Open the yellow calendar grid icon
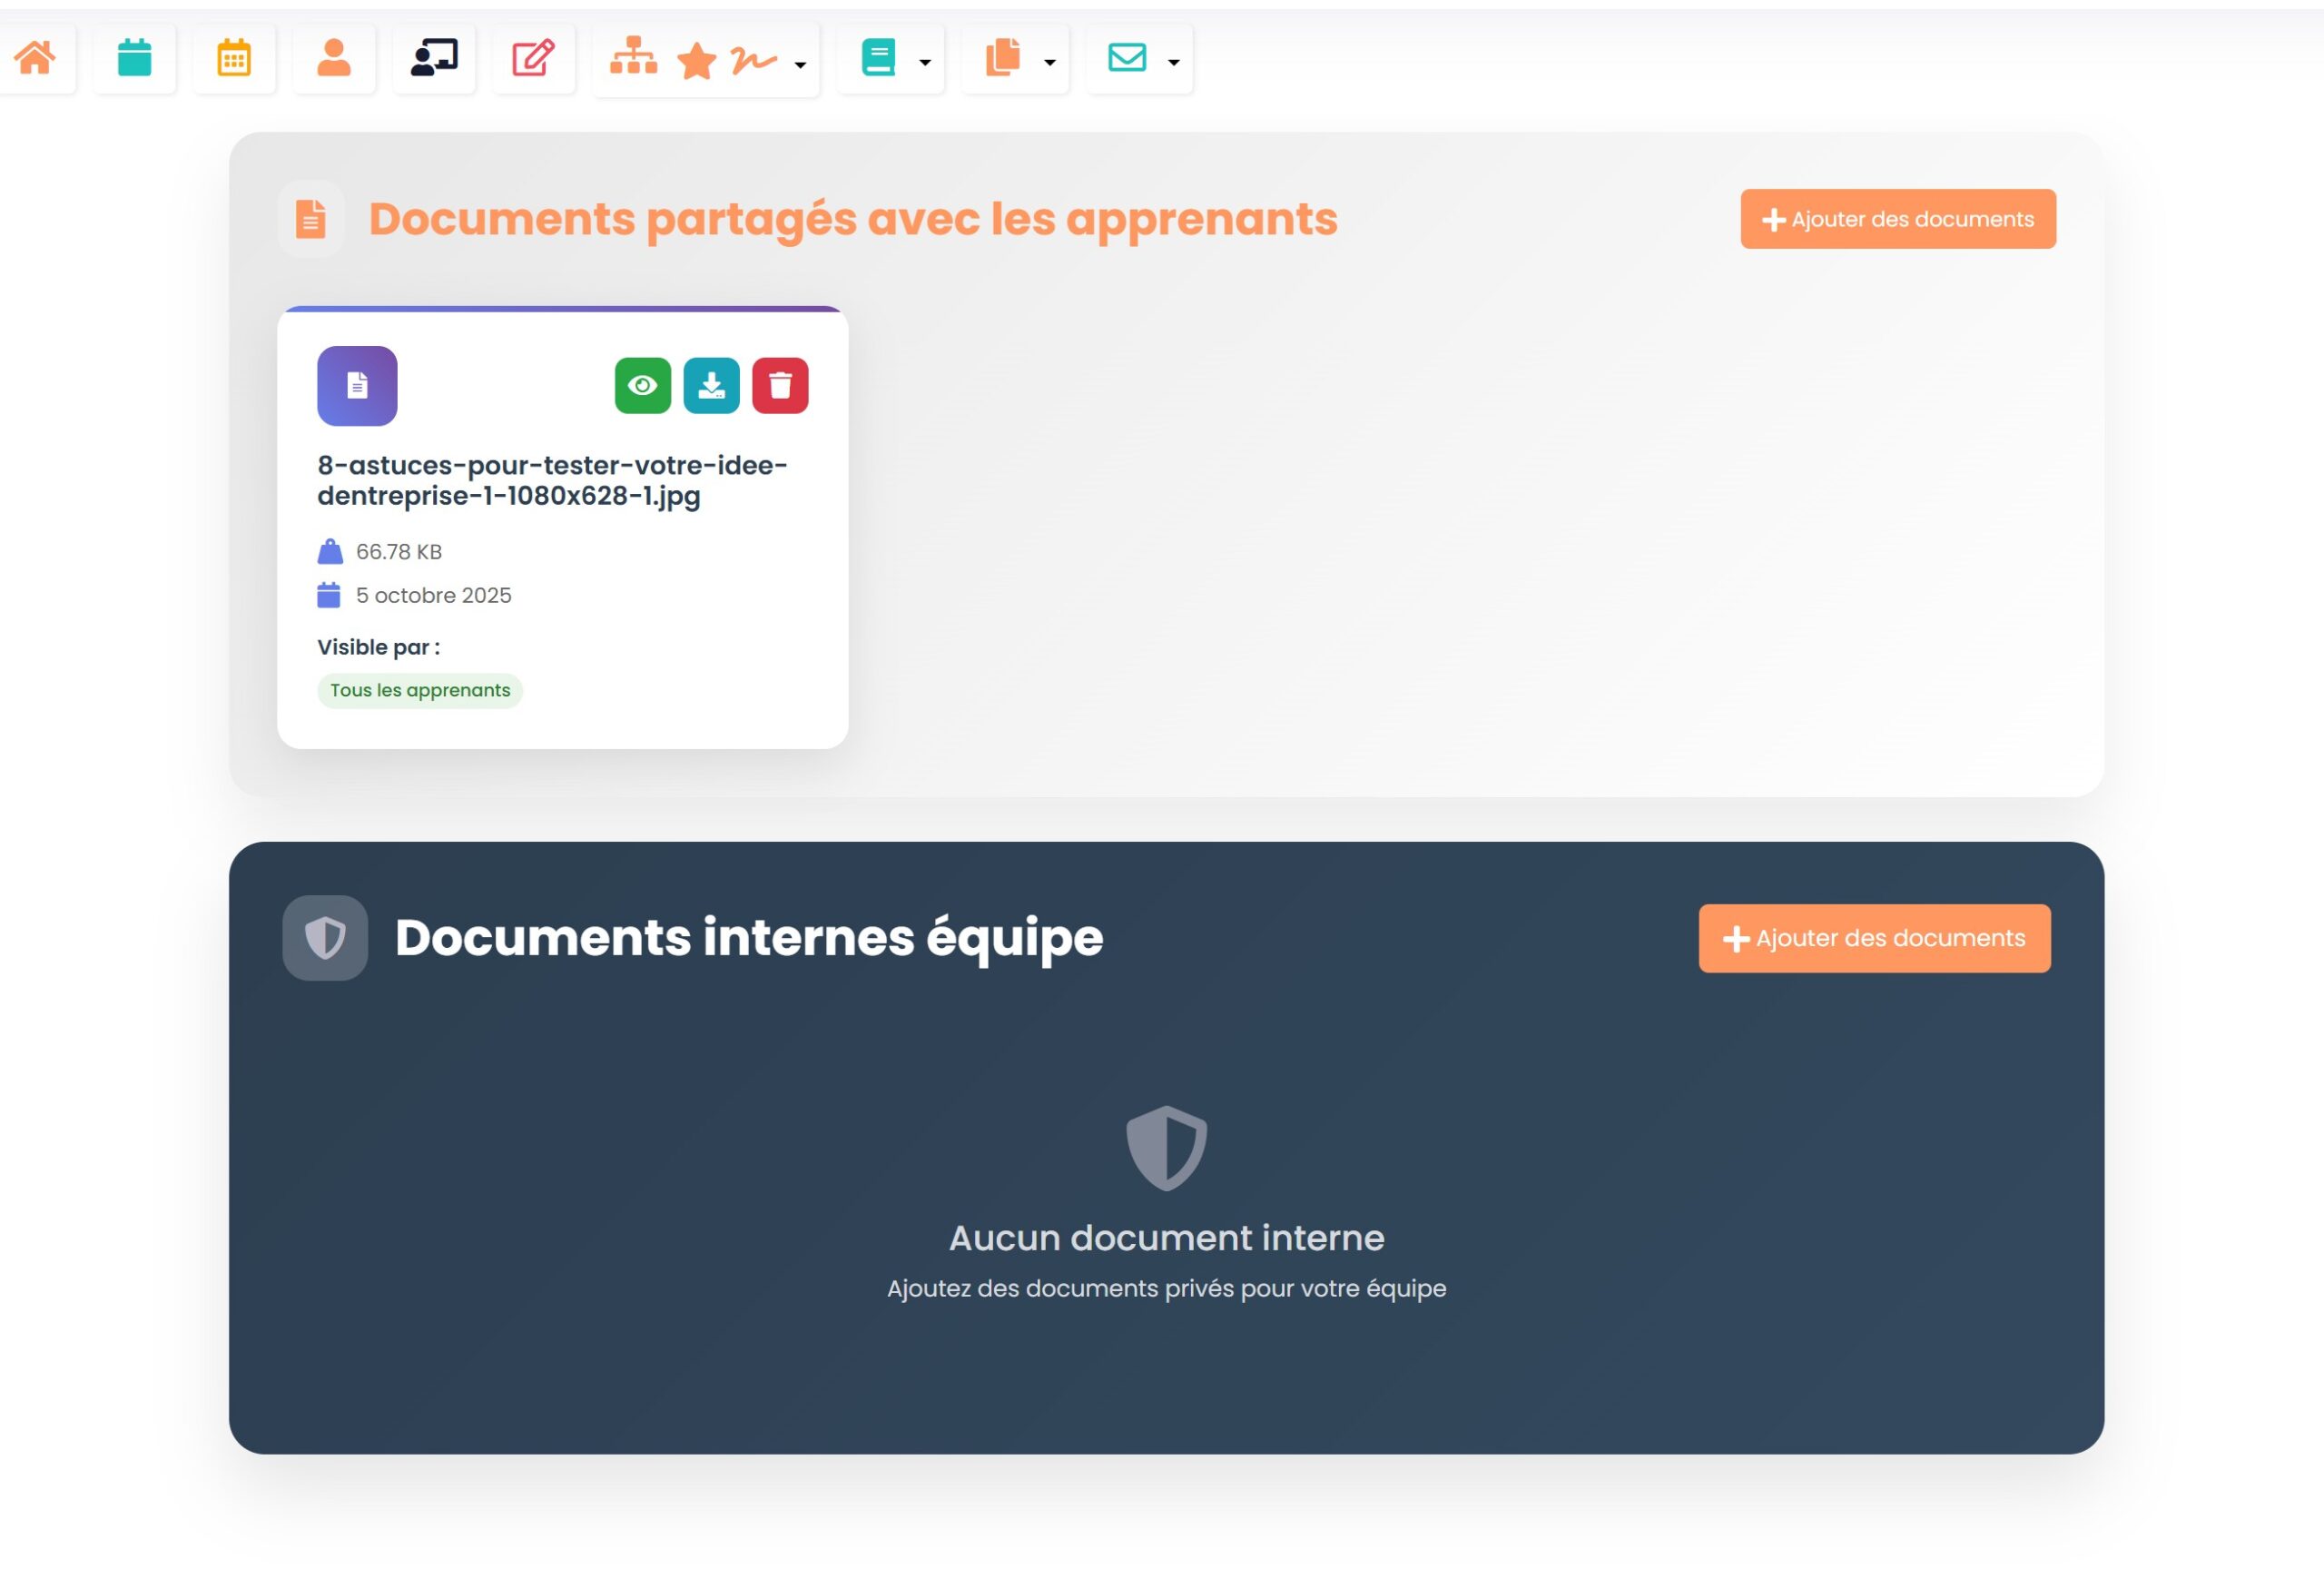Image resolution: width=2324 pixels, height=1589 pixels. [x=234, y=58]
